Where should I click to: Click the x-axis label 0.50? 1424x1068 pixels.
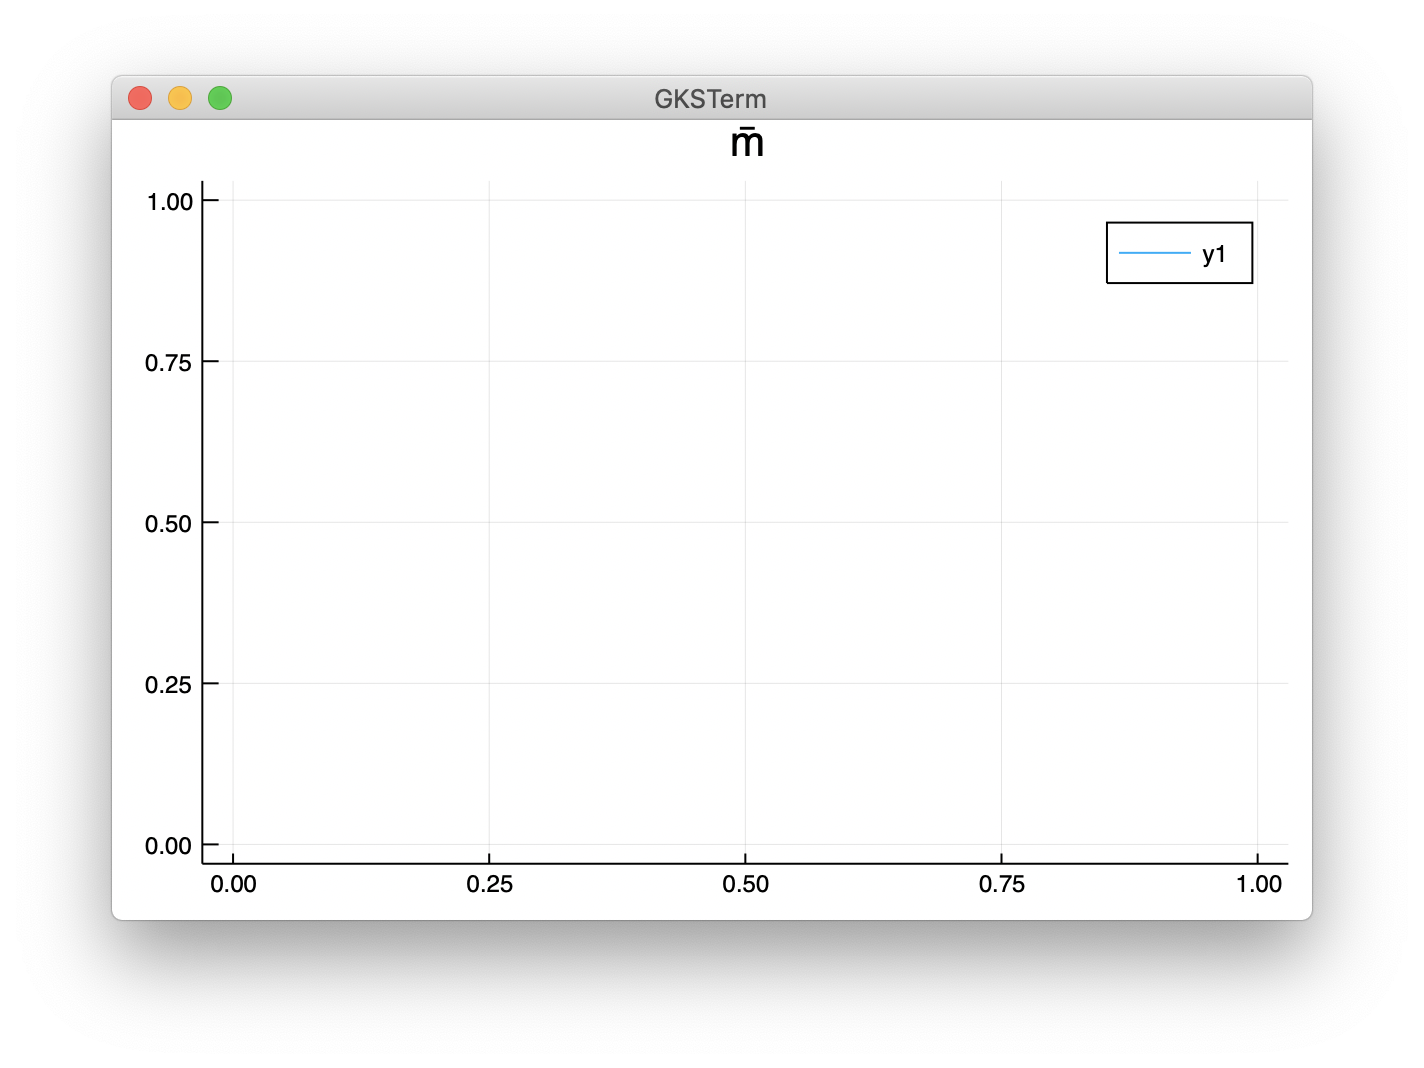click(x=745, y=884)
